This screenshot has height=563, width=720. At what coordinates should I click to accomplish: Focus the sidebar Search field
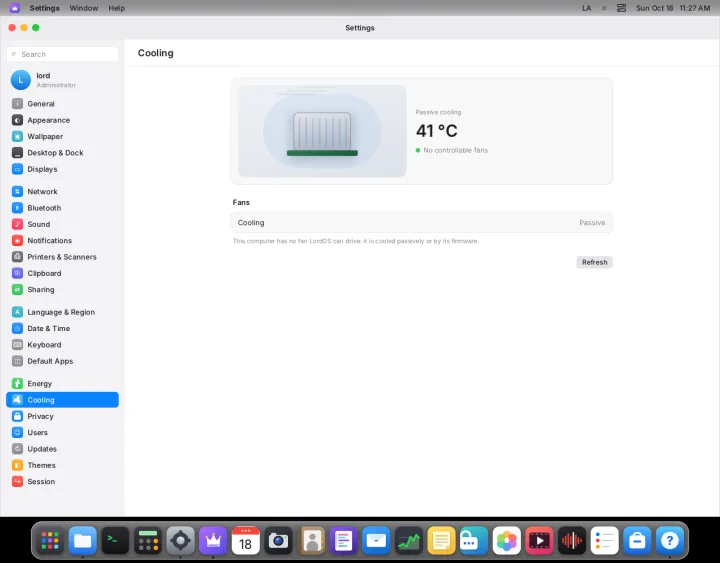62,54
